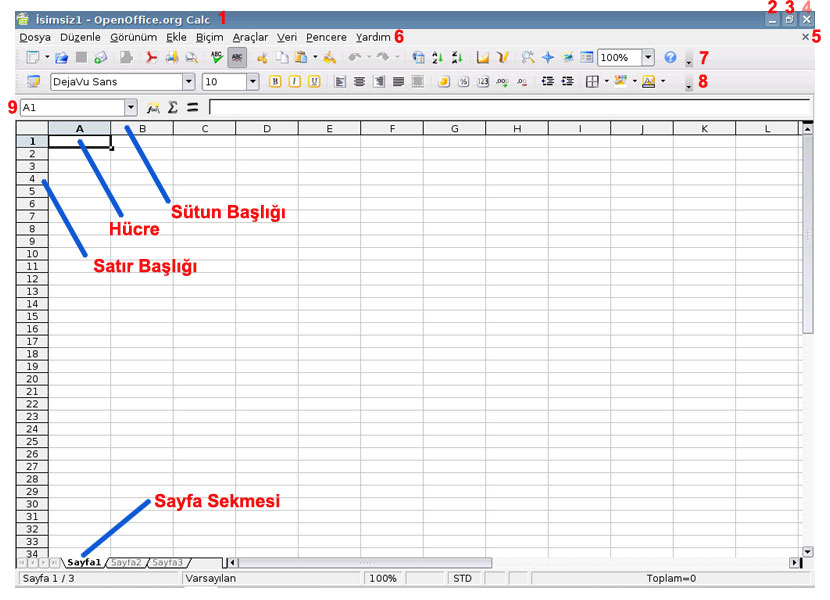Open the Borders dropdown arrow
This screenshot has width=830, height=600.
pyautogui.click(x=607, y=81)
